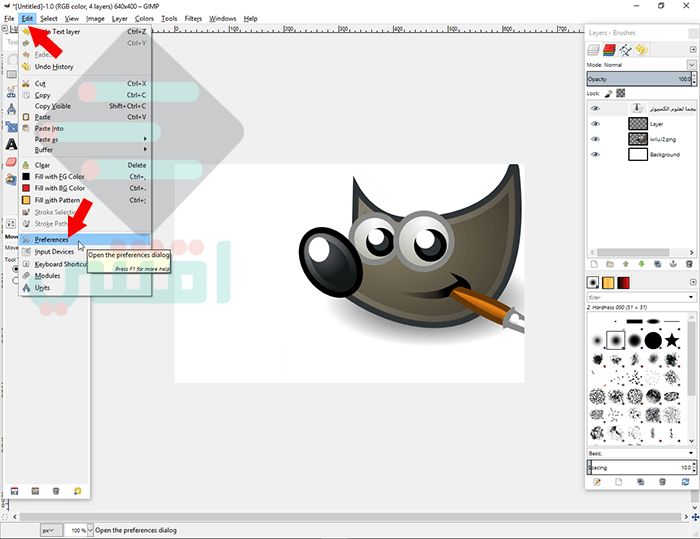Lower the layer with down arrow
Screen dimensions: 700x539
click(x=642, y=264)
